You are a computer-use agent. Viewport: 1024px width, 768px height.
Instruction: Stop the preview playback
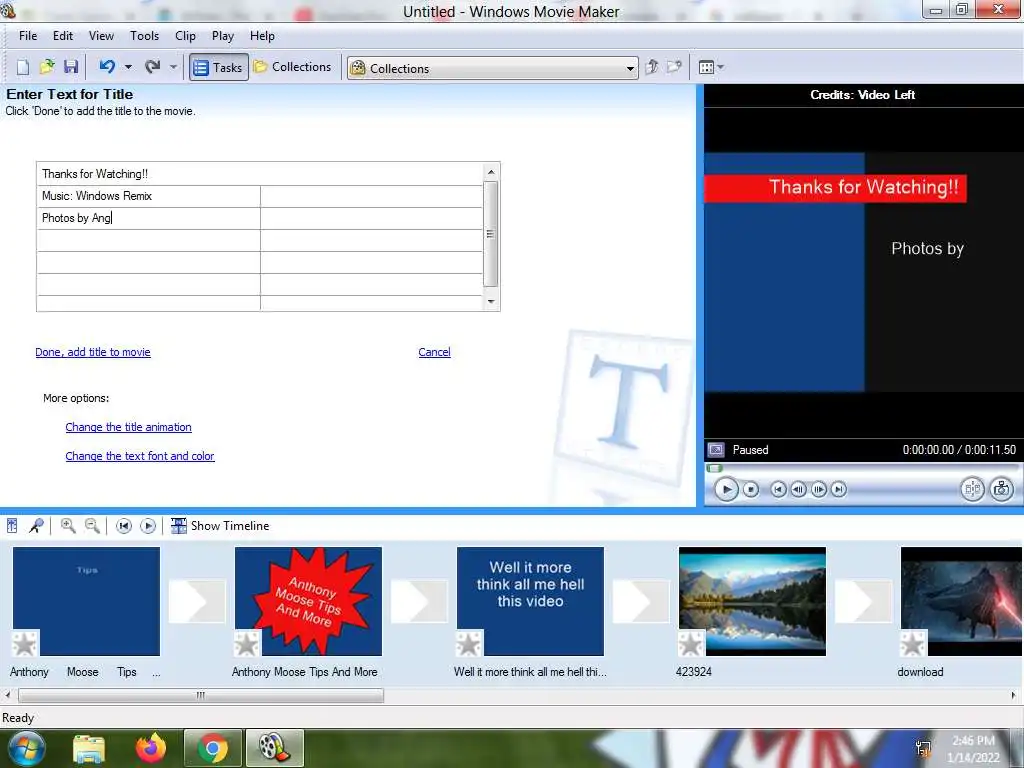pyautogui.click(x=751, y=489)
